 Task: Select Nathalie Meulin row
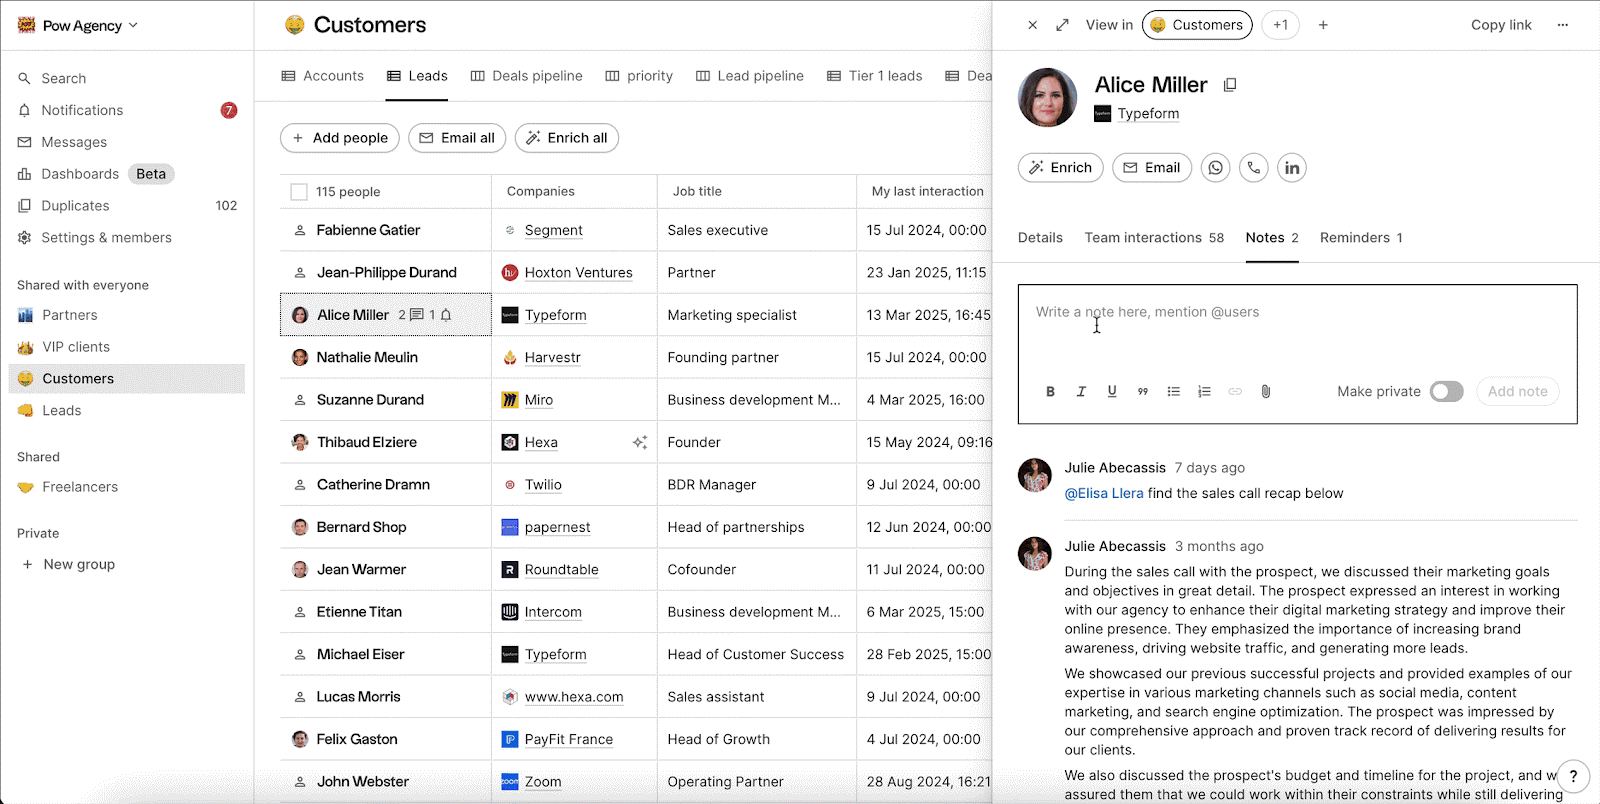(x=386, y=357)
